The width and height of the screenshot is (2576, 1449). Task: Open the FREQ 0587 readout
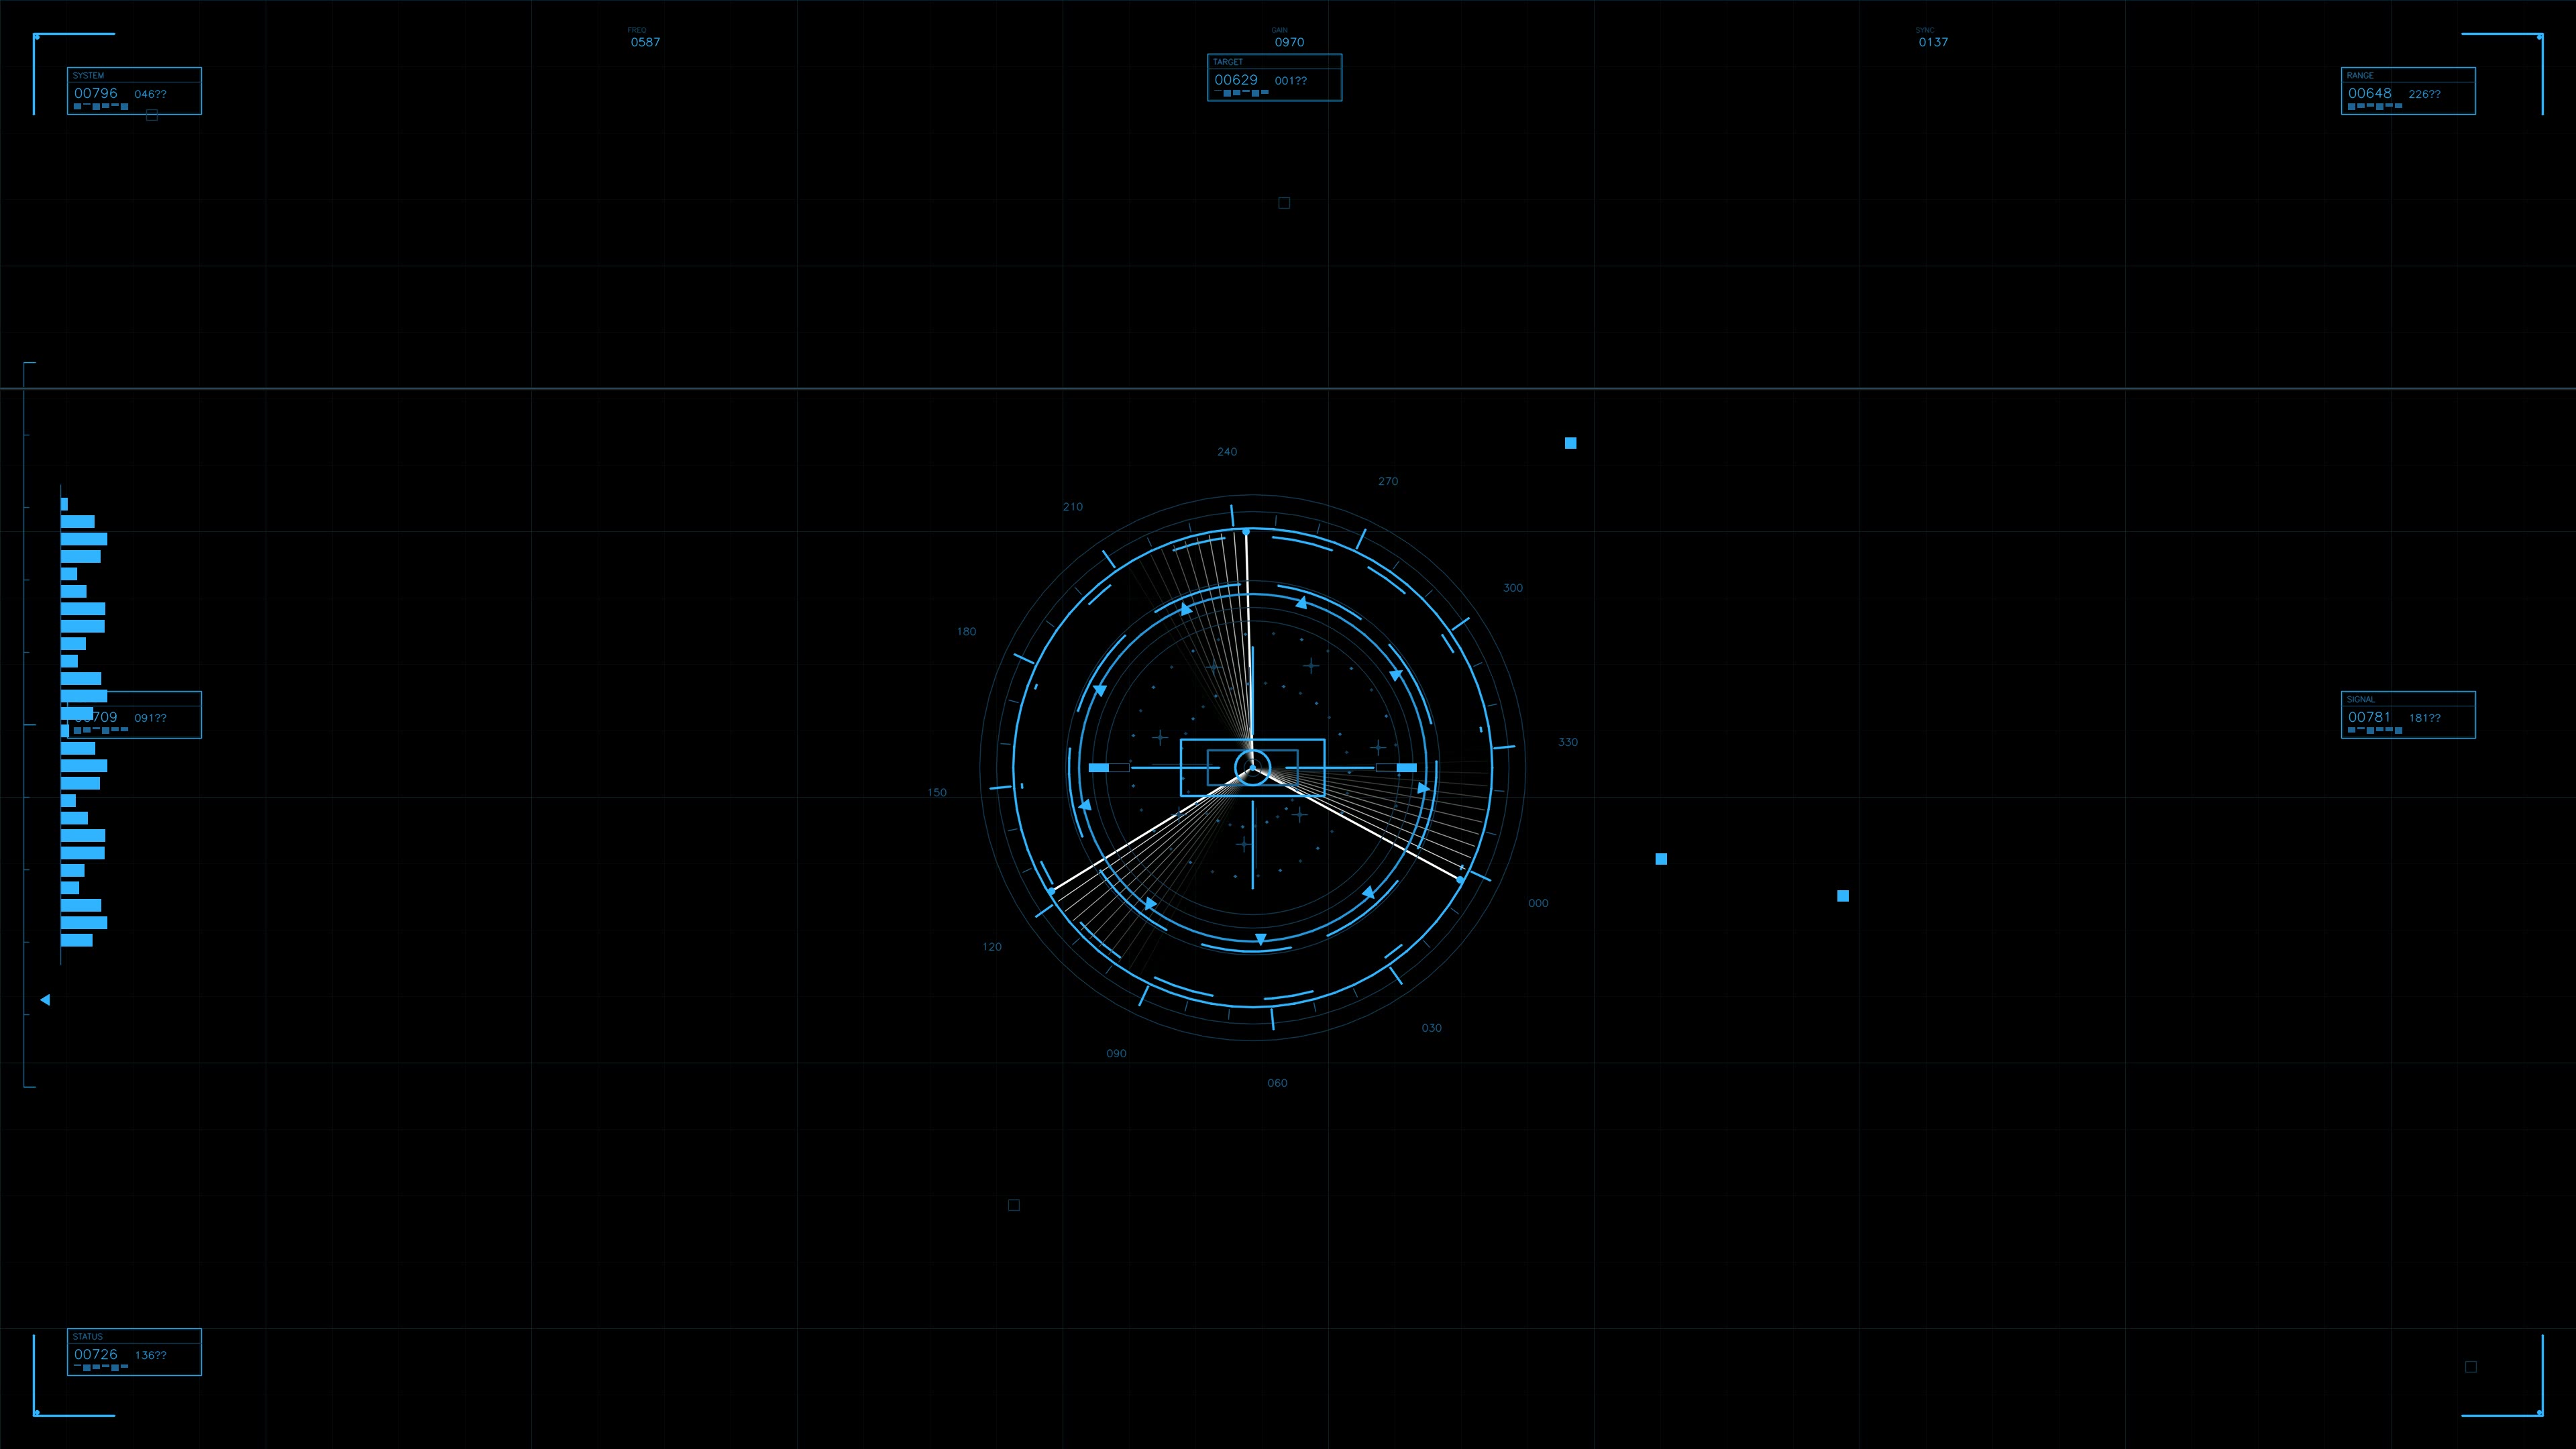[x=643, y=41]
